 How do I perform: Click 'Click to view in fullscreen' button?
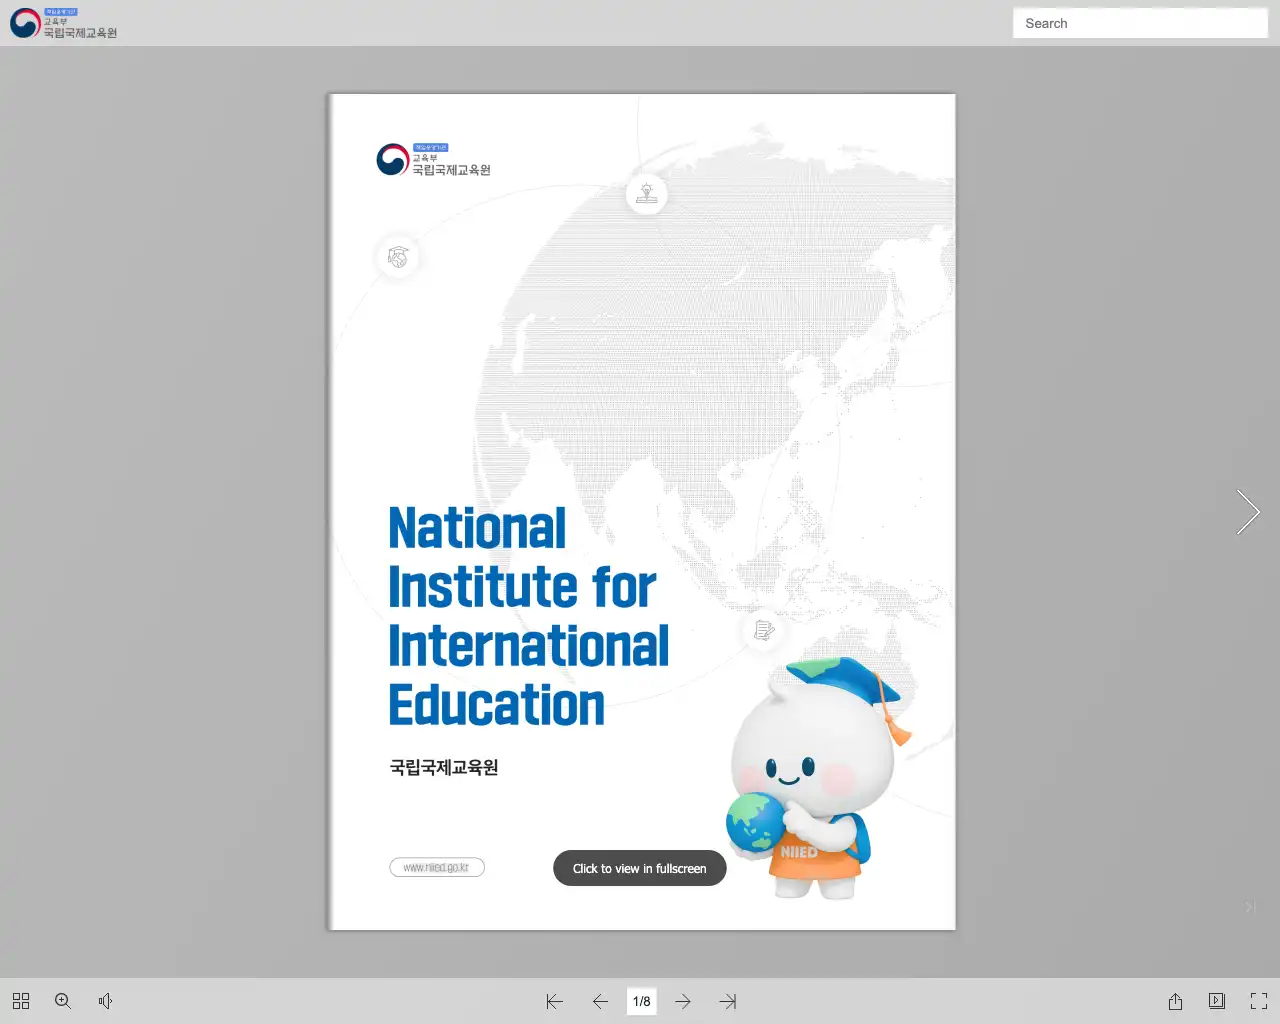coord(640,868)
